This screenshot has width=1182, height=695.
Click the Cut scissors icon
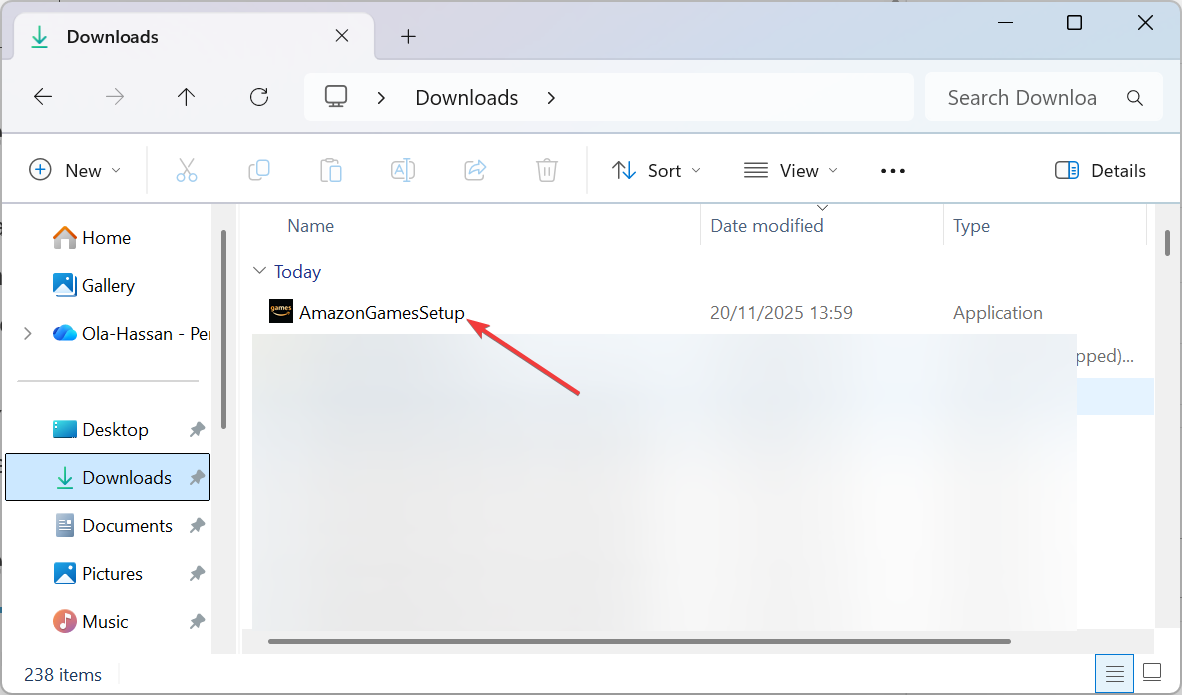pos(187,170)
